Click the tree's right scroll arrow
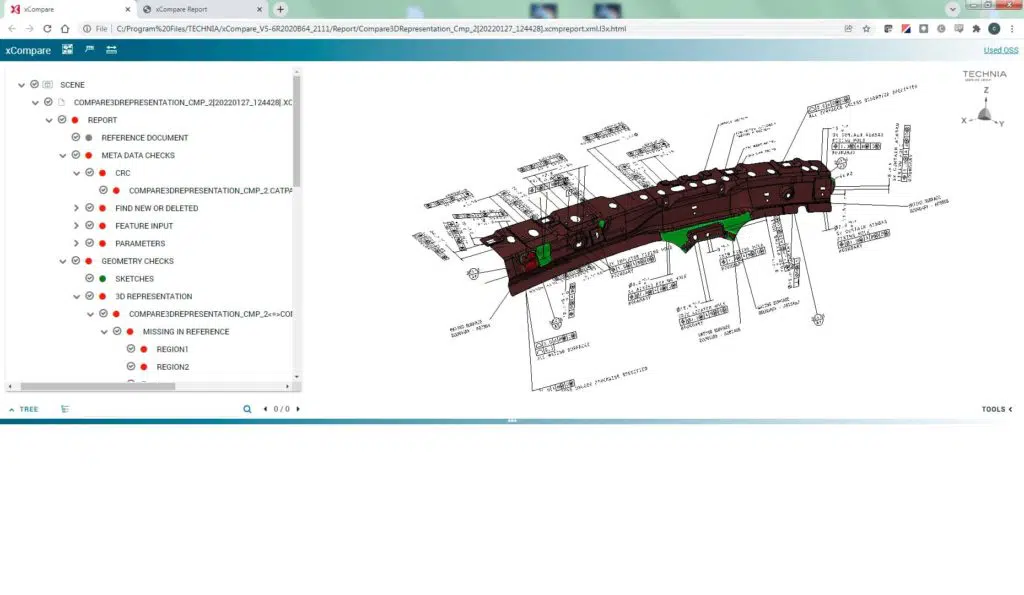Screen dimensions: 1024x595 [x=287, y=386]
